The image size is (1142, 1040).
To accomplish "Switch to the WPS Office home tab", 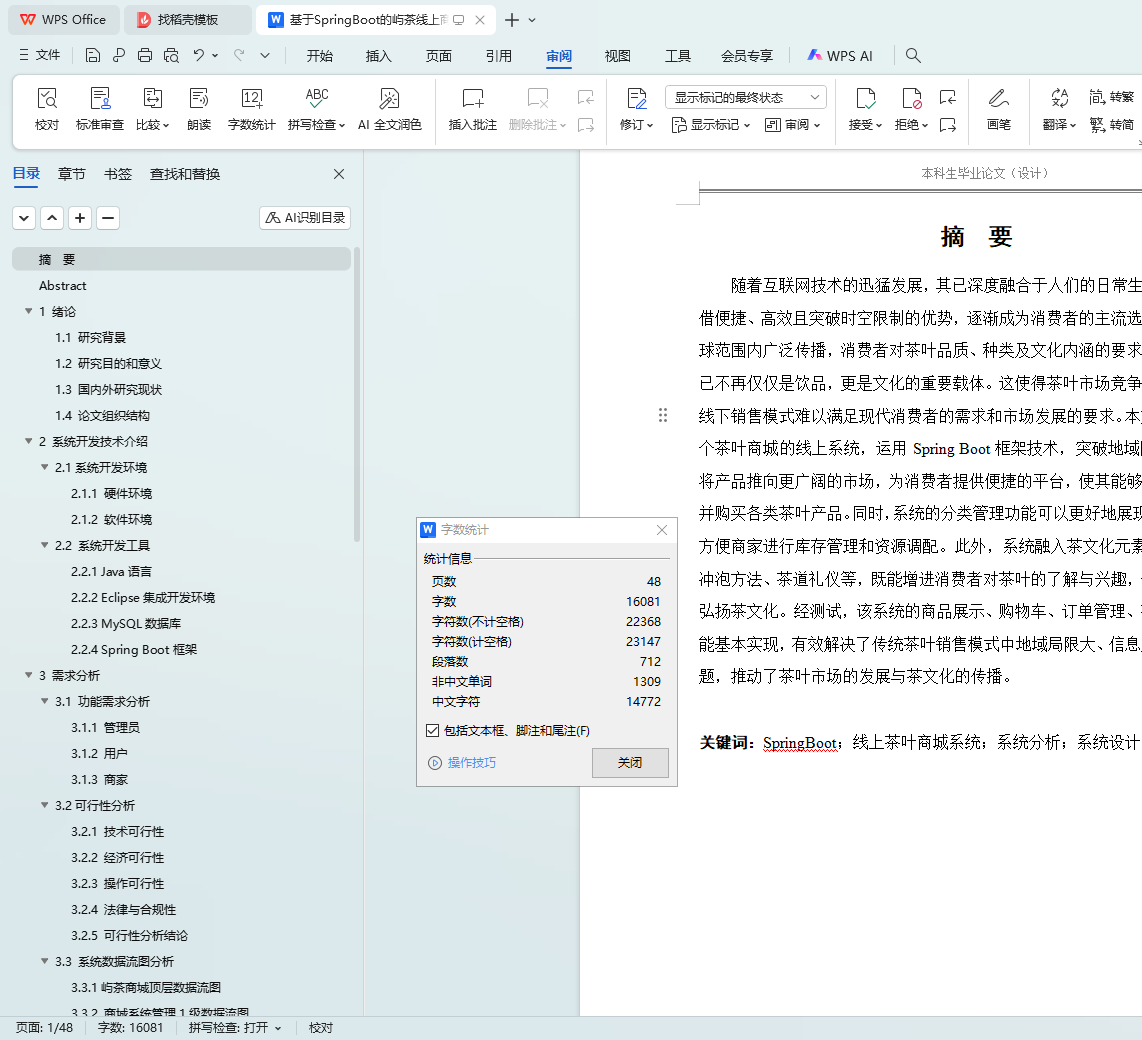I will (63, 20).
